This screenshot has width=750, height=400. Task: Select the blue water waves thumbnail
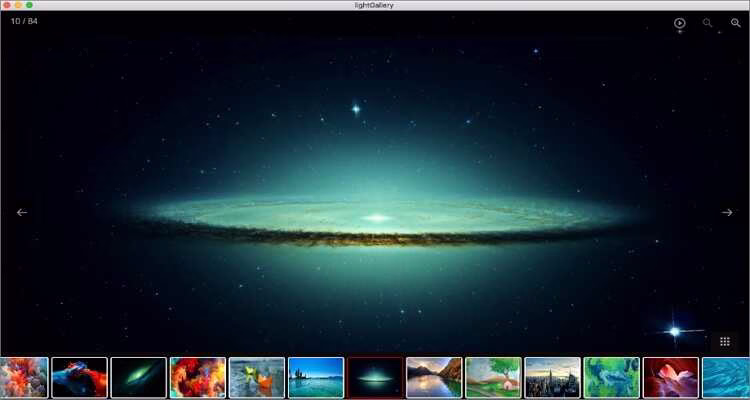[726, 378]
